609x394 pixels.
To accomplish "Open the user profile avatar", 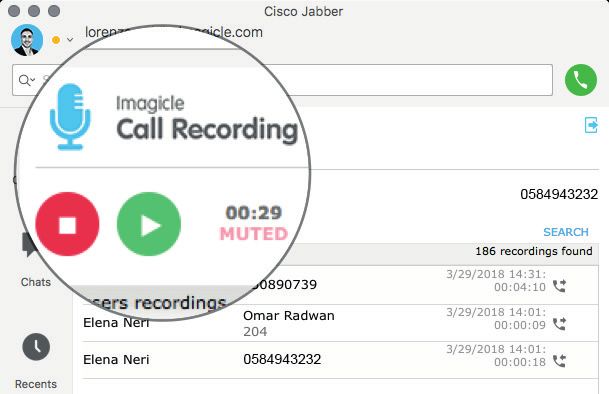I will (27, 40).
